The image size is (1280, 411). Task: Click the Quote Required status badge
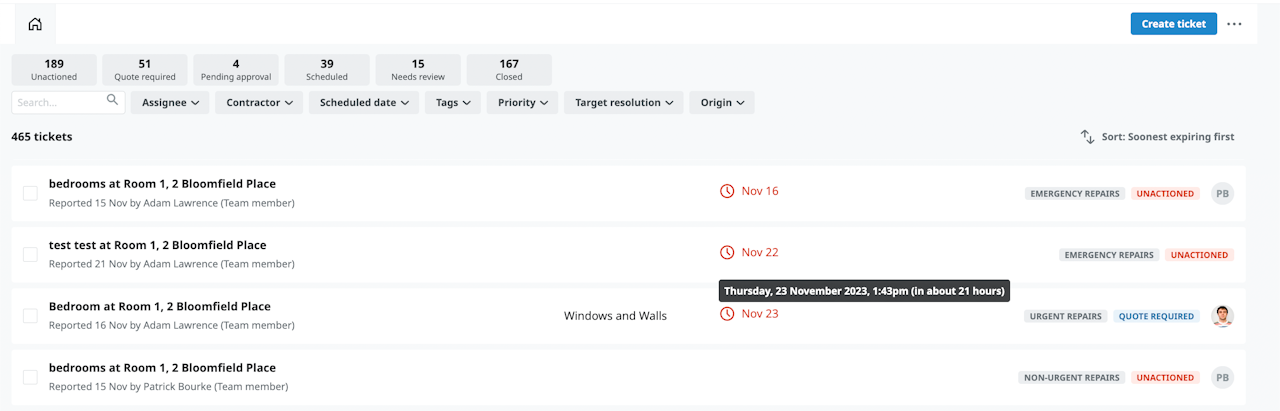pos(1156,316)
